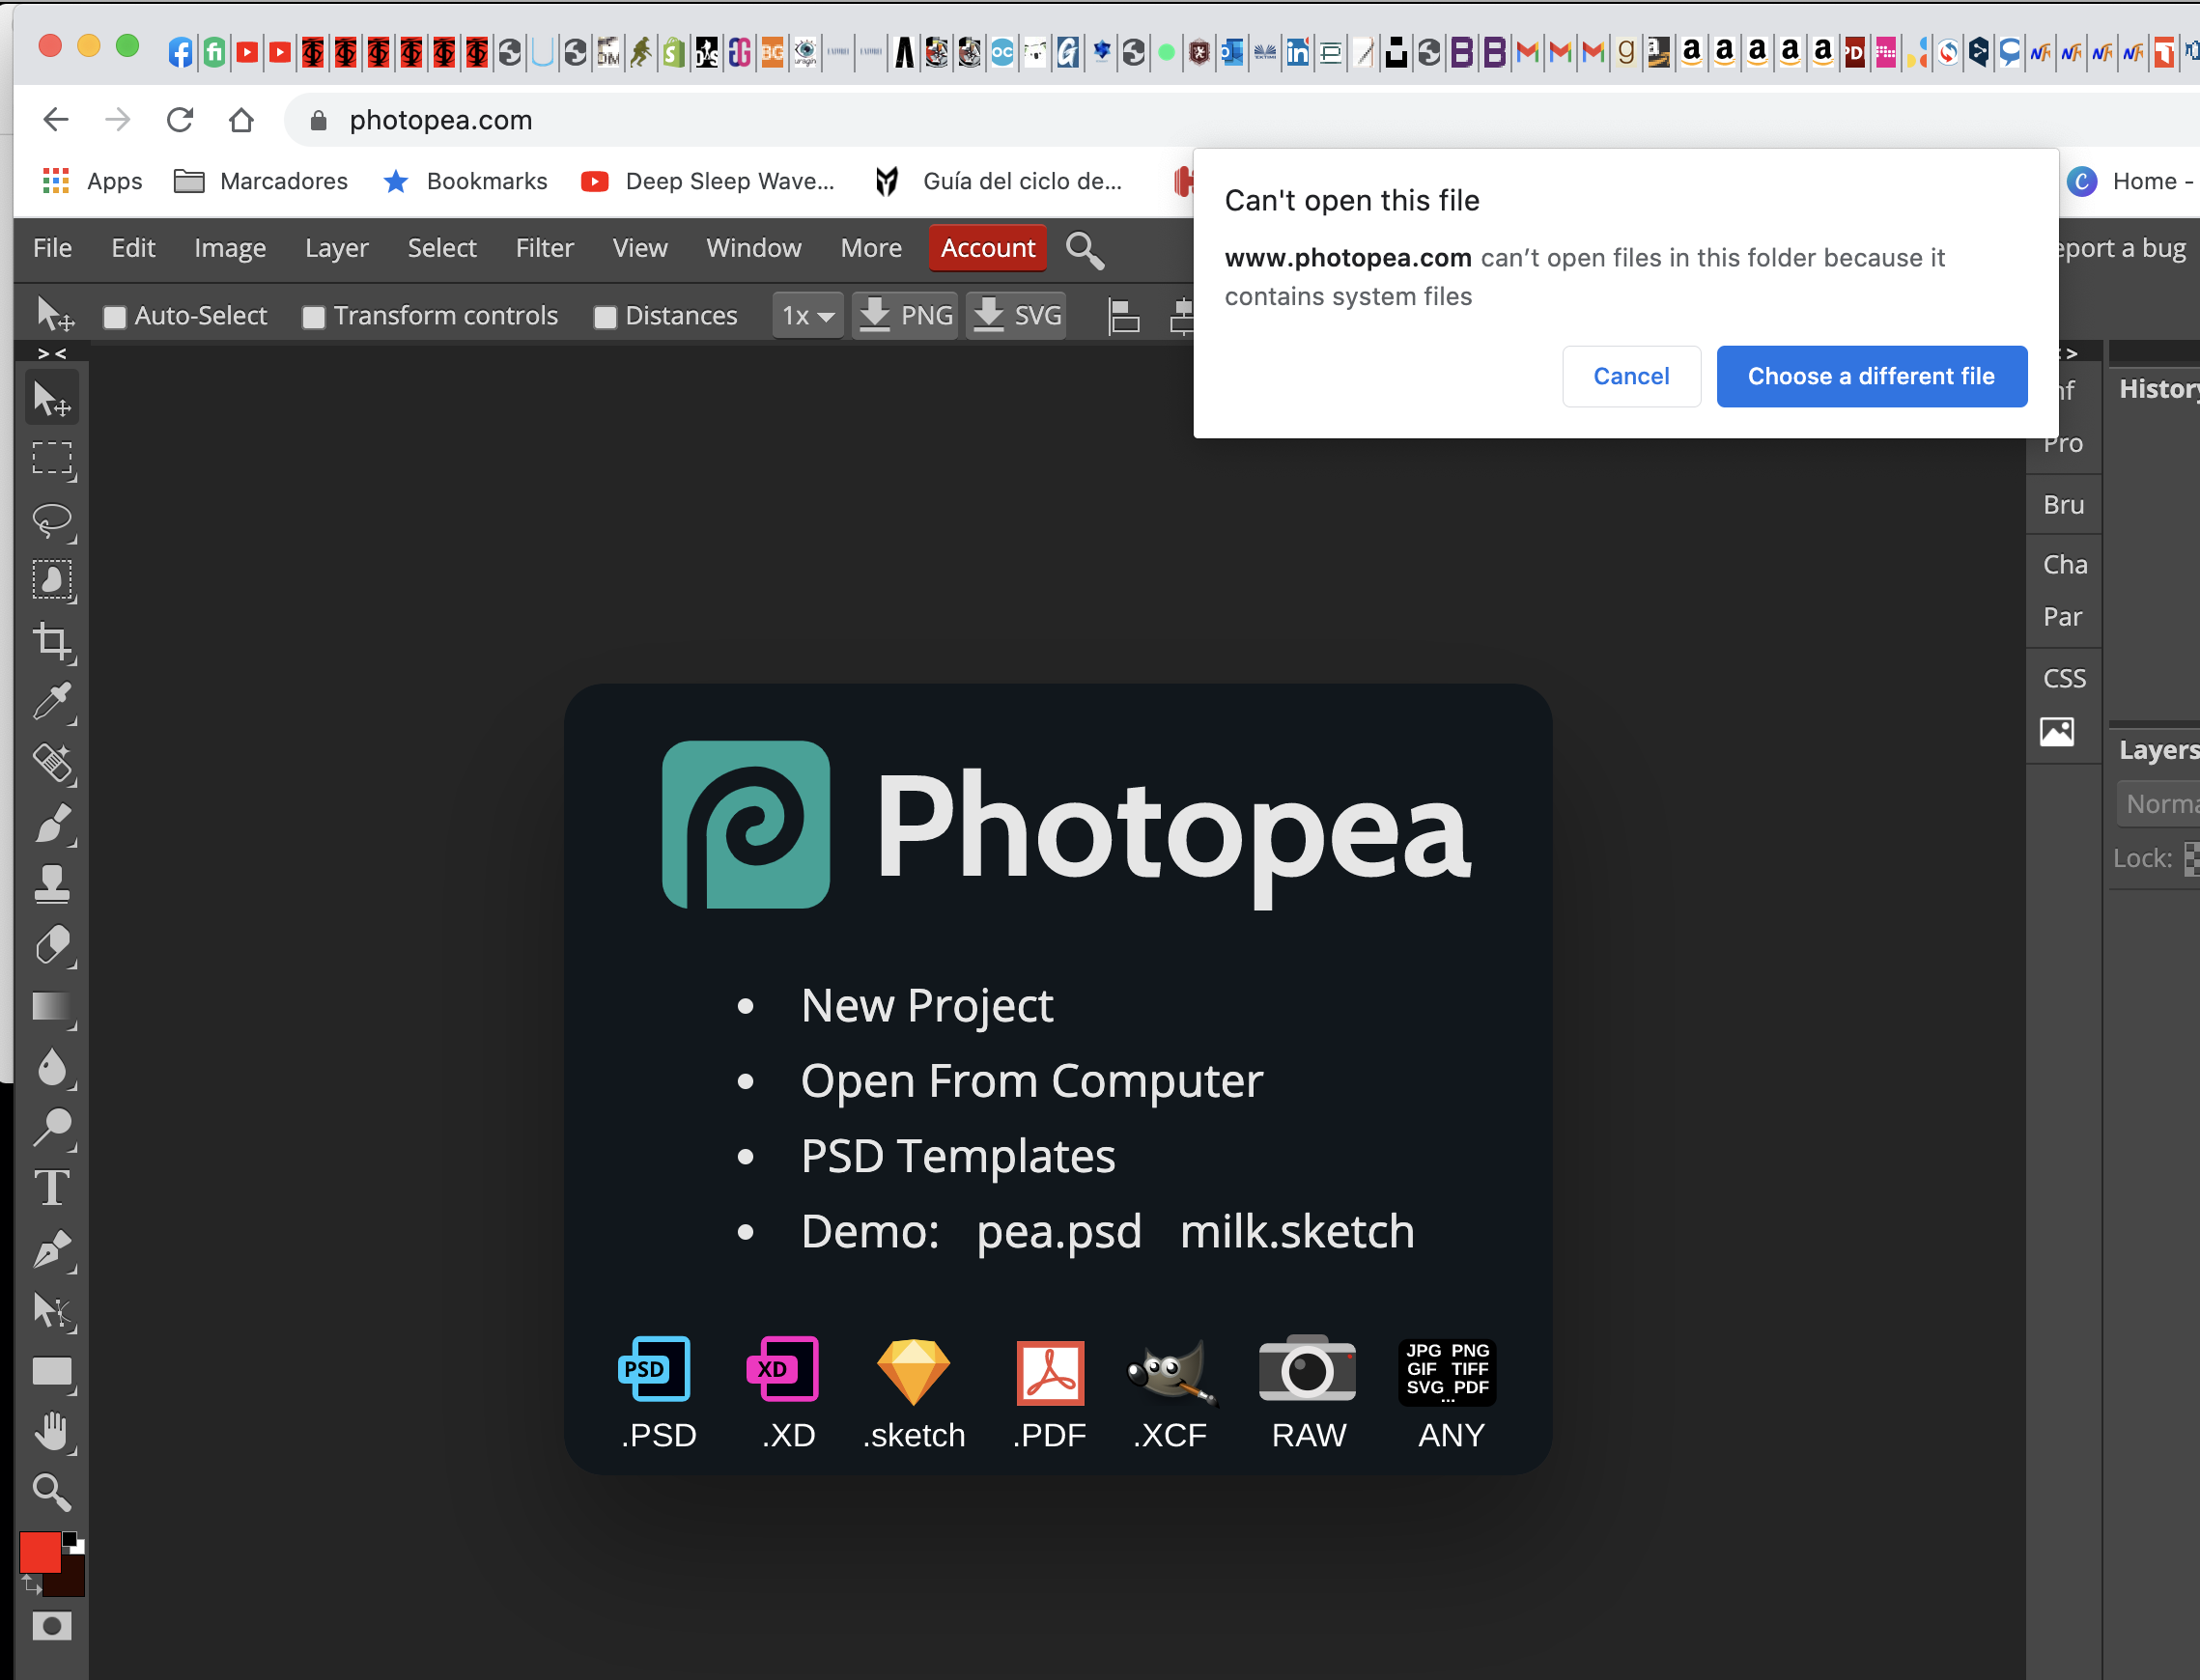2200x1680 pixels.
Task: Collapse the left toolbox with >< arrows
Action: tap(51, 353)
